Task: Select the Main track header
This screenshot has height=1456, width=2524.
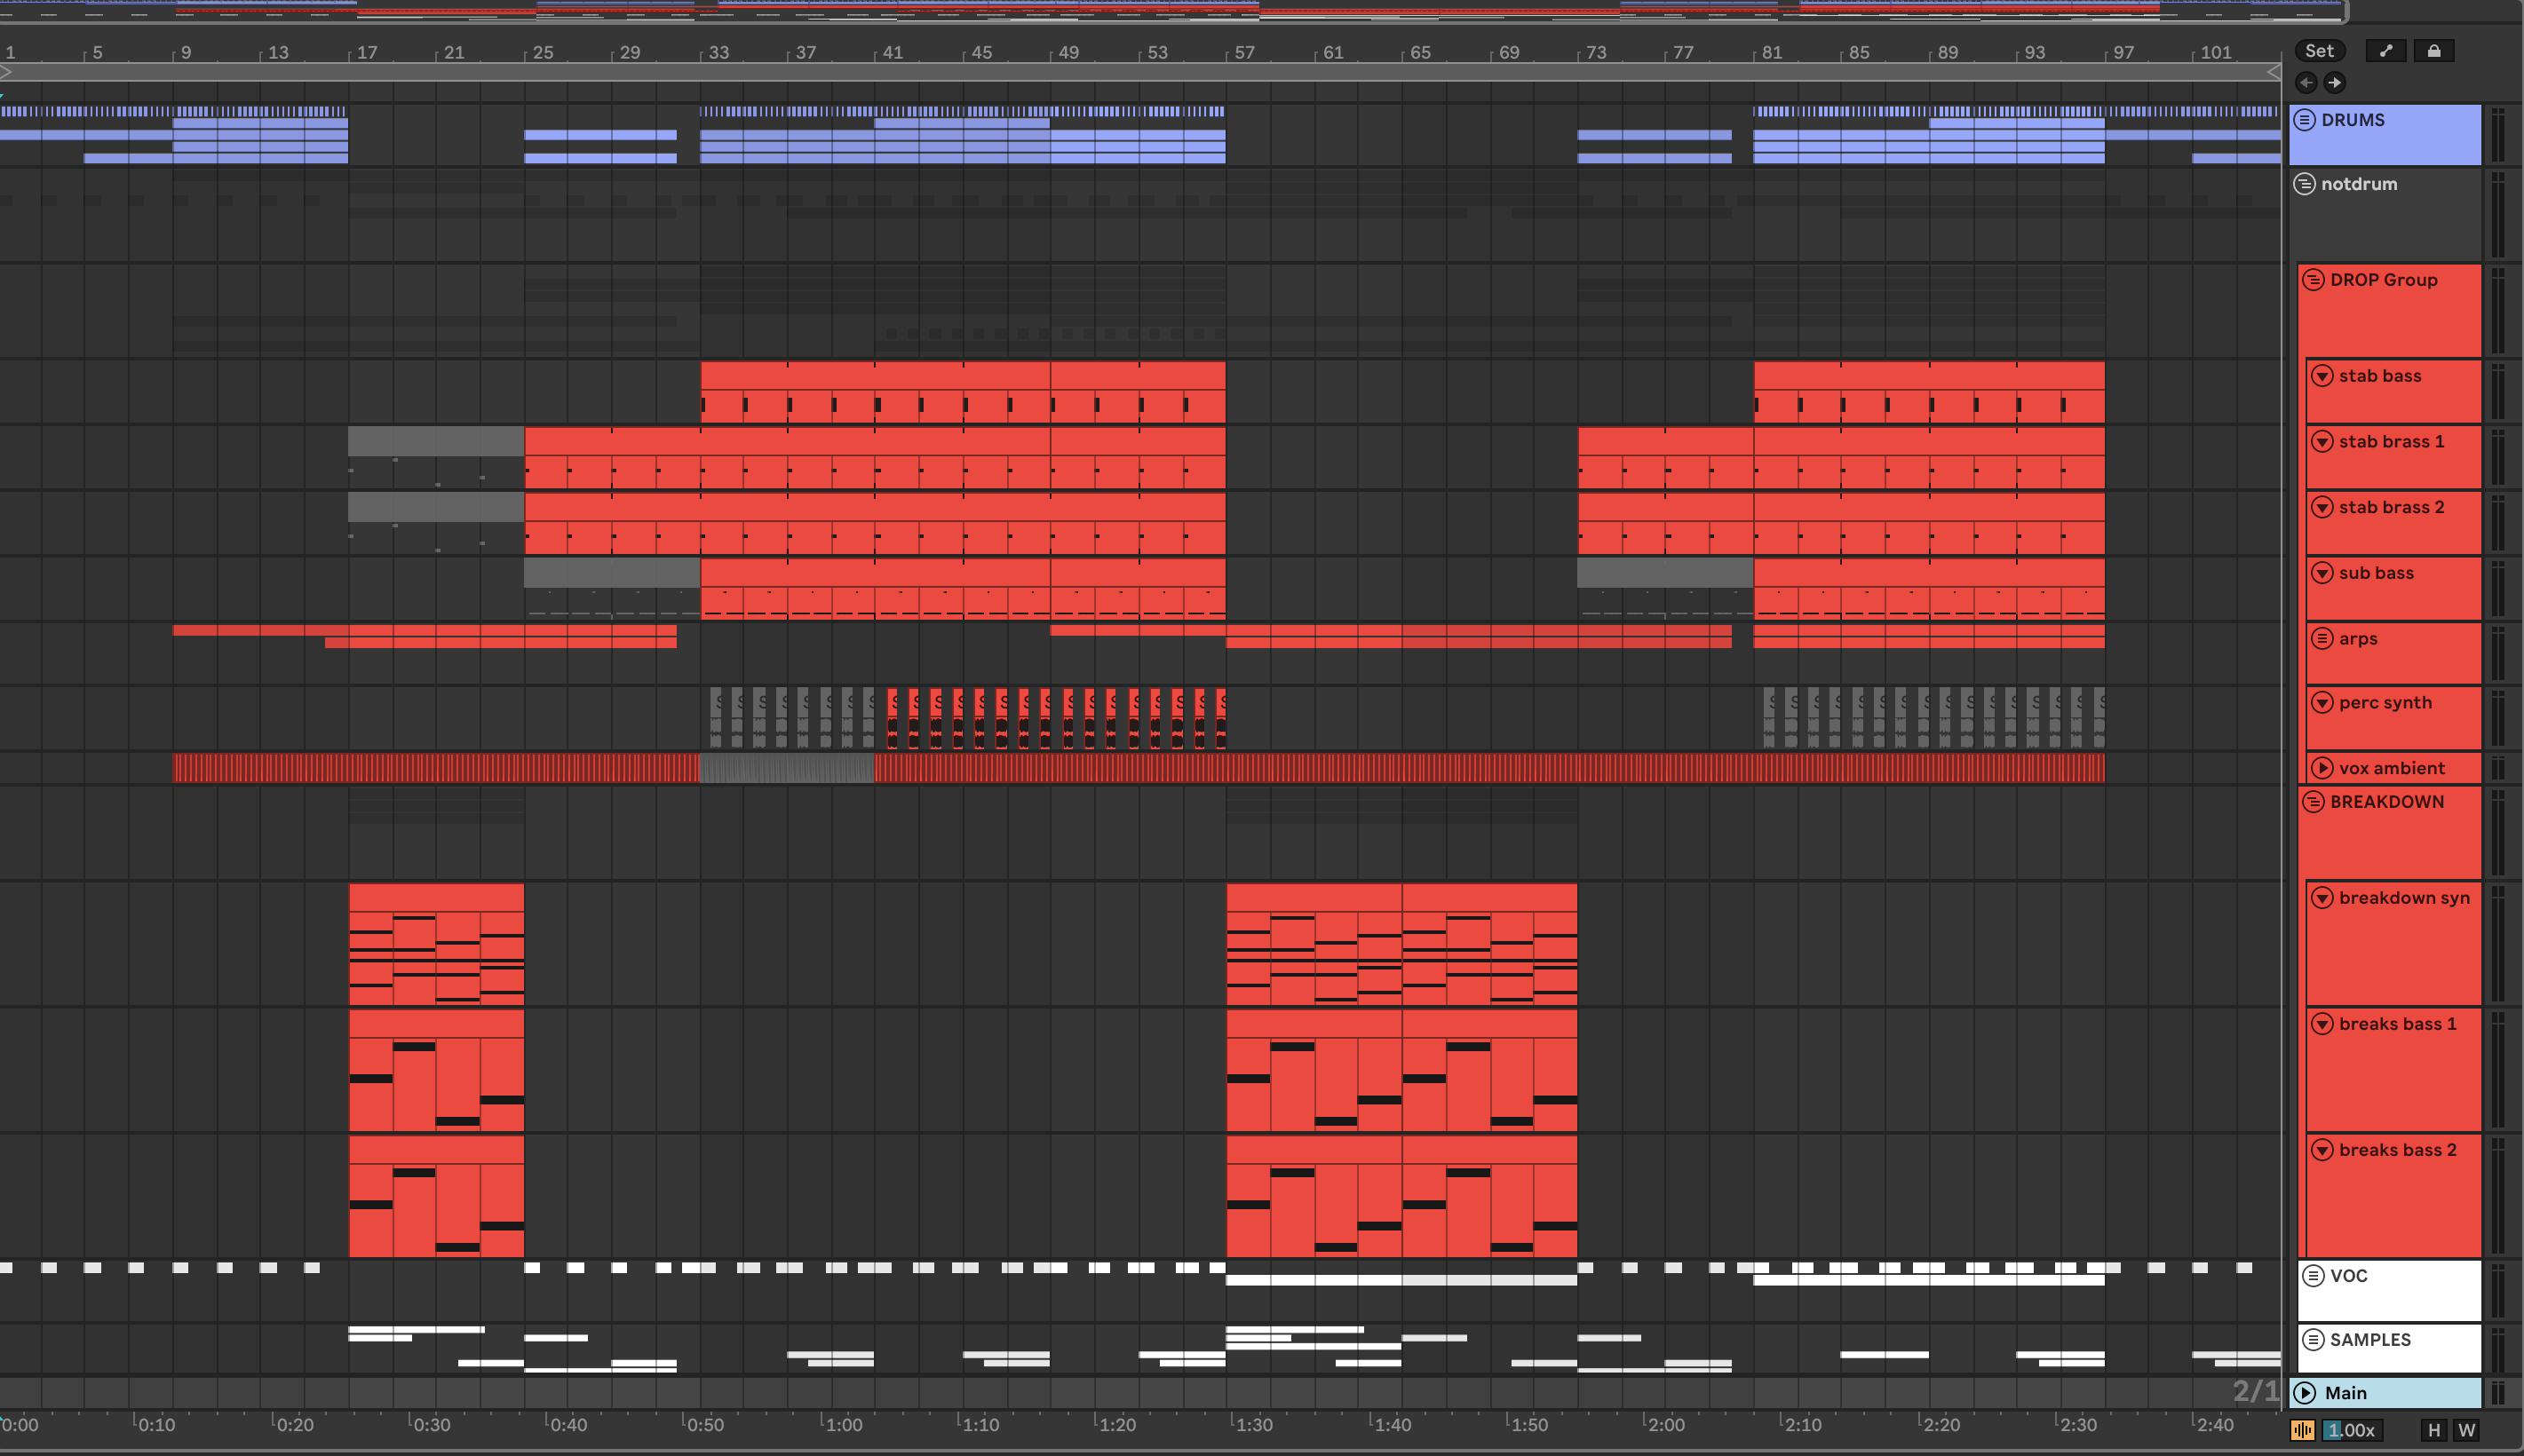Action: 2385,1393
